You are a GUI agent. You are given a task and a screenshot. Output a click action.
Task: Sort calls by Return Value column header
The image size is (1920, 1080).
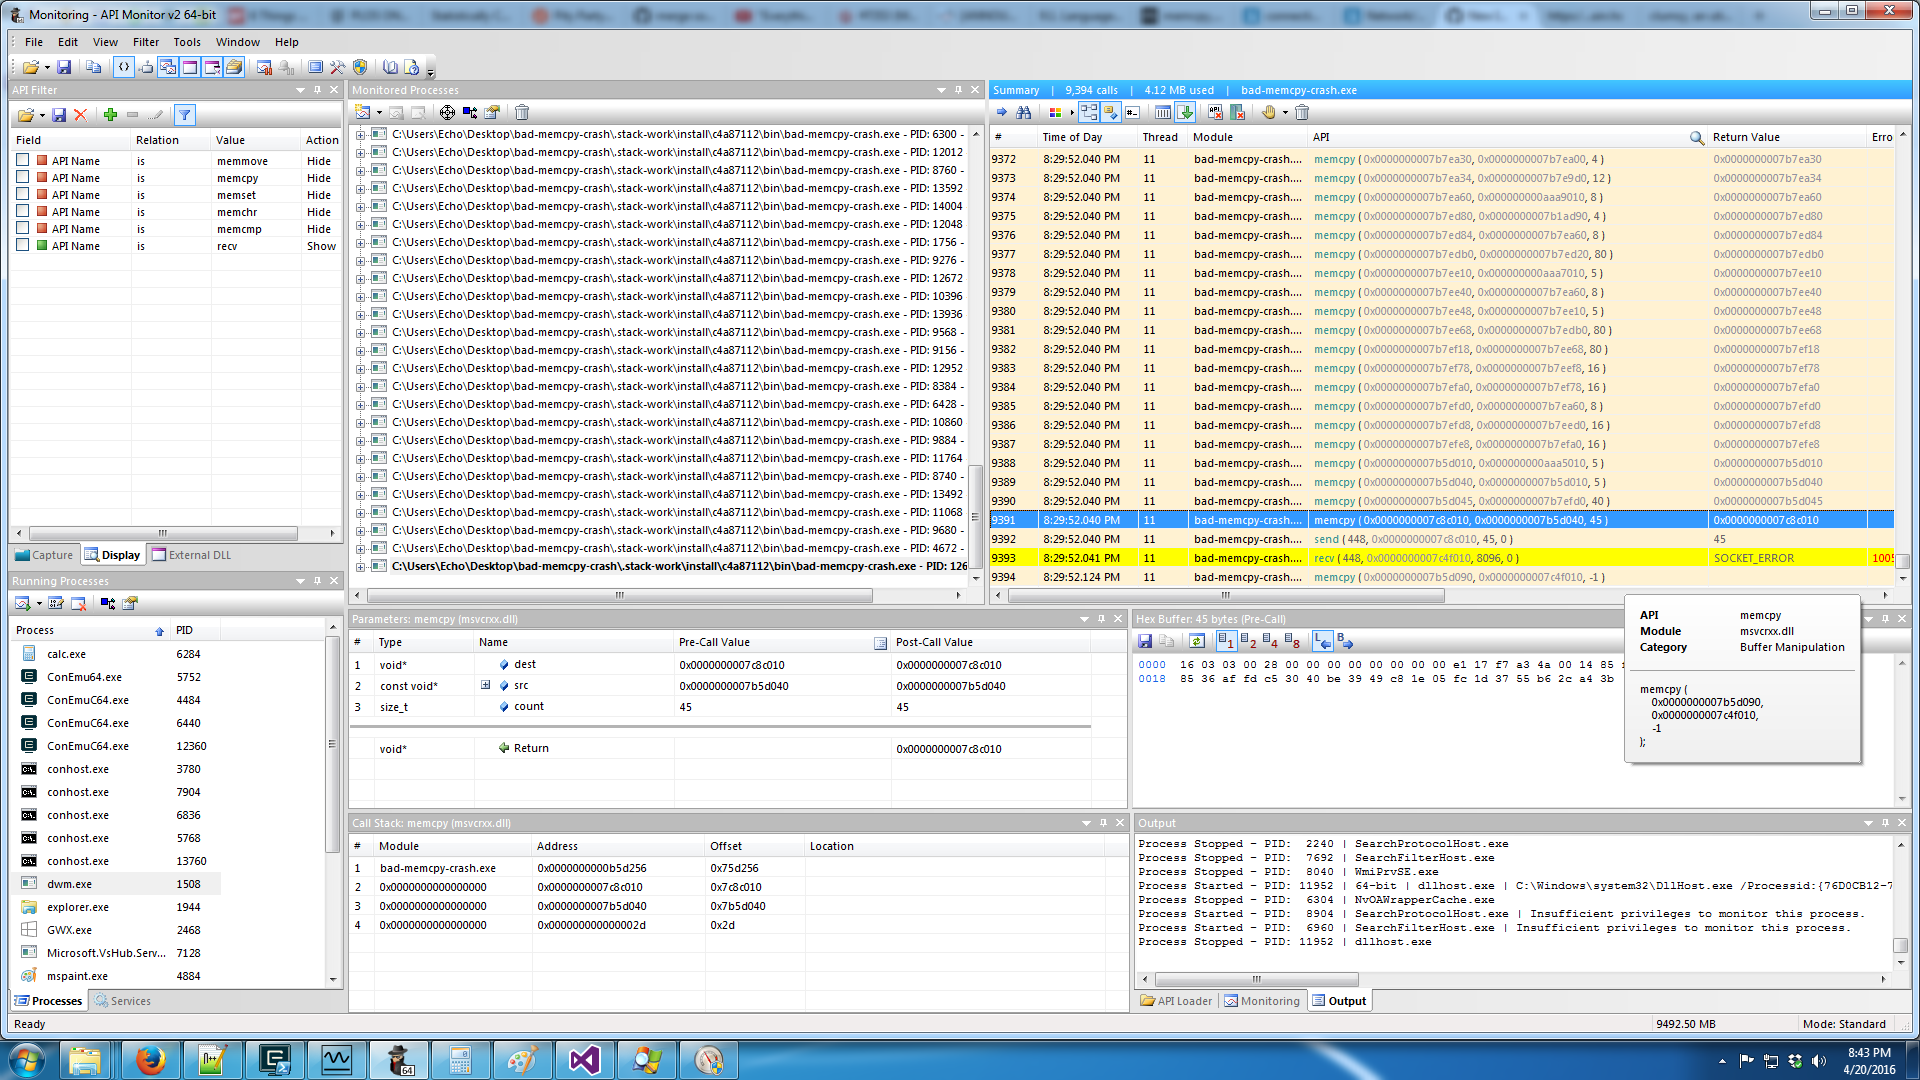tap(1745, 137)
